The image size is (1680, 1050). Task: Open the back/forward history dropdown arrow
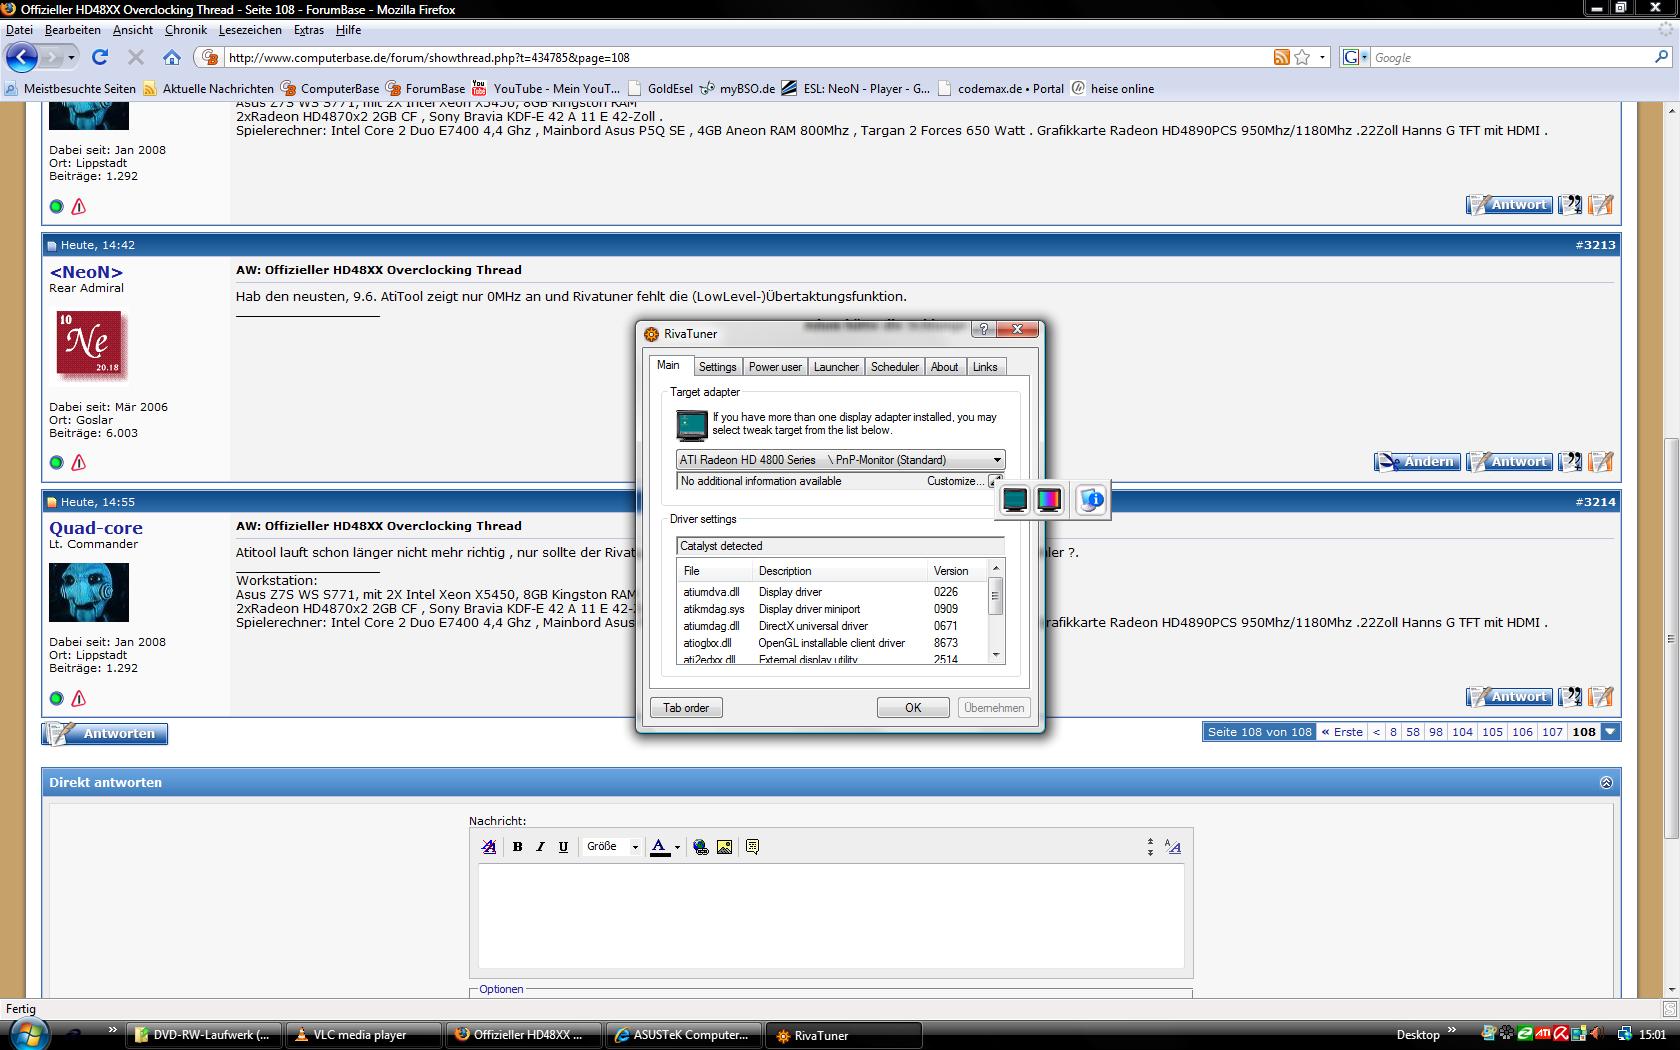click(x=71, y=58)
